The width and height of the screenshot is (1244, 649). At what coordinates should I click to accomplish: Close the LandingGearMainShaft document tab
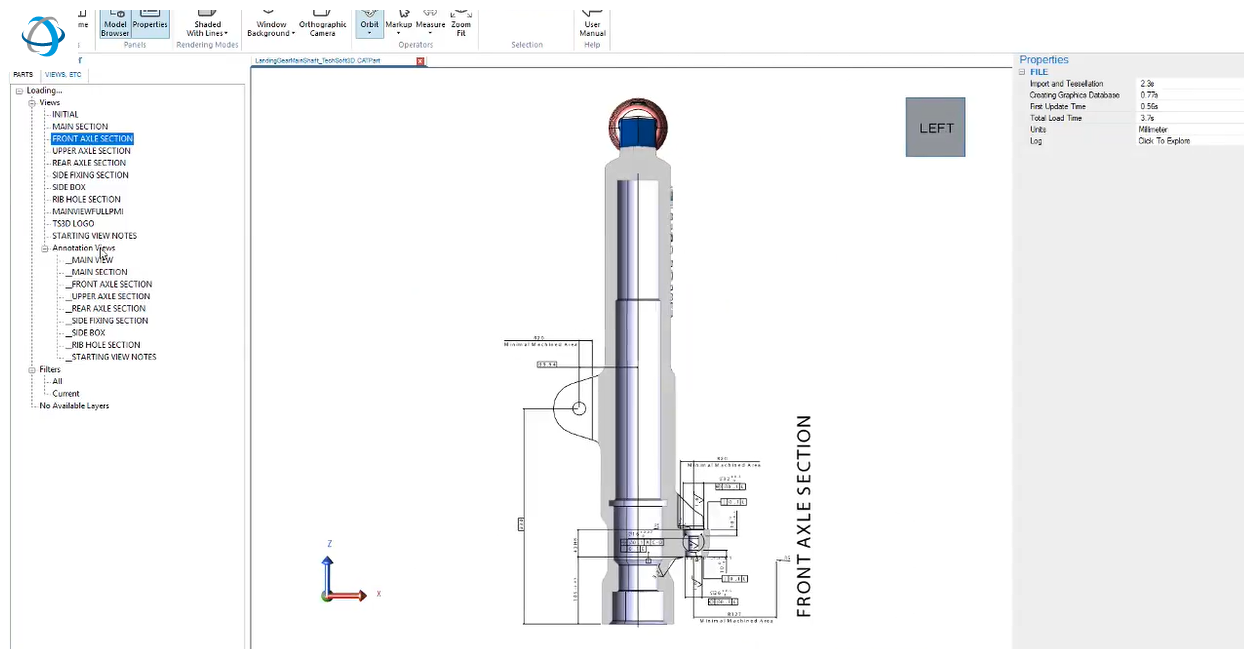[x=420, y=61]
